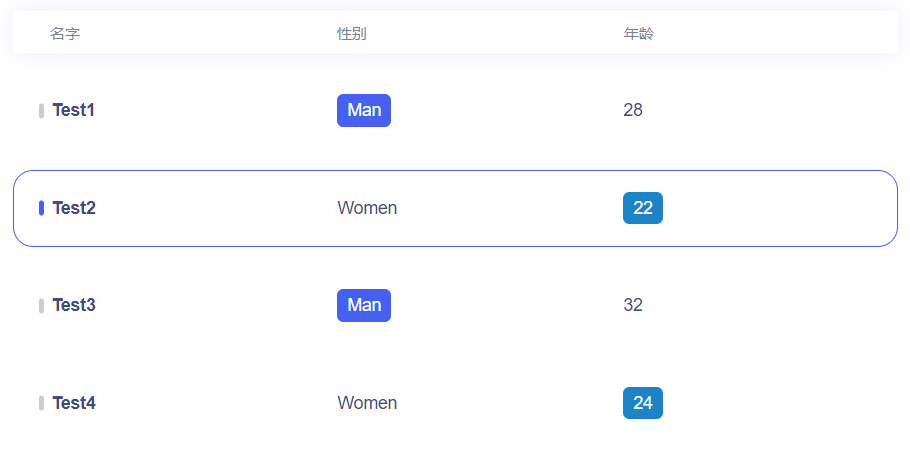Viewport: 910px width, 451px height.
Task: Click the Man tag in Test3 row
Action: point(364,305)
